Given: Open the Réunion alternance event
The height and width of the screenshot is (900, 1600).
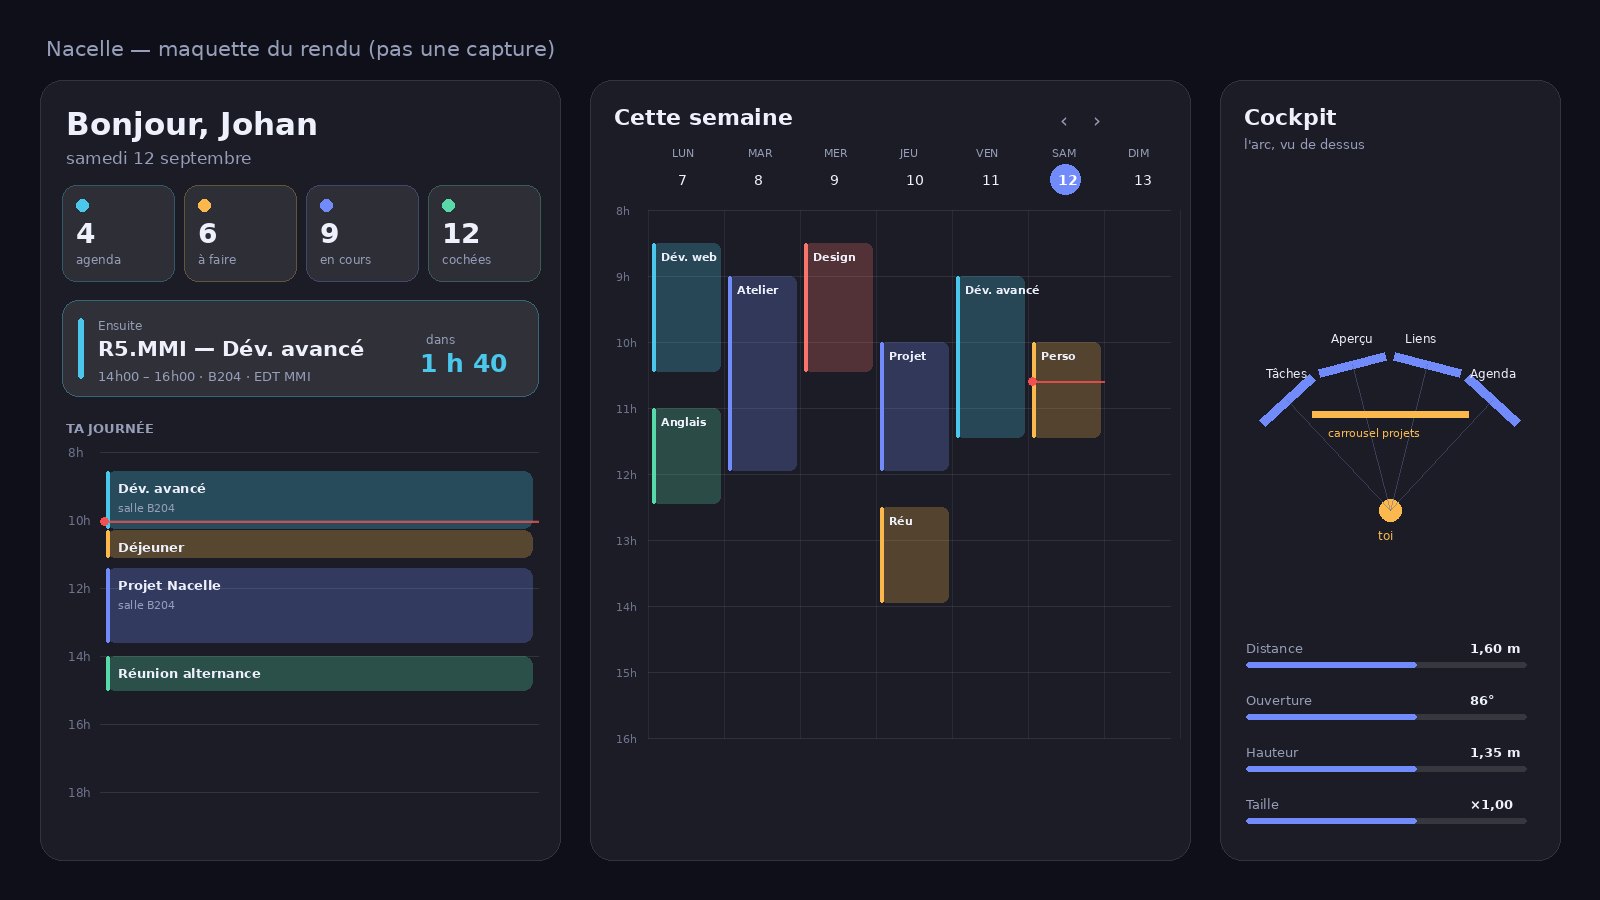Looking at the screenshot, I should pos(319,673).
